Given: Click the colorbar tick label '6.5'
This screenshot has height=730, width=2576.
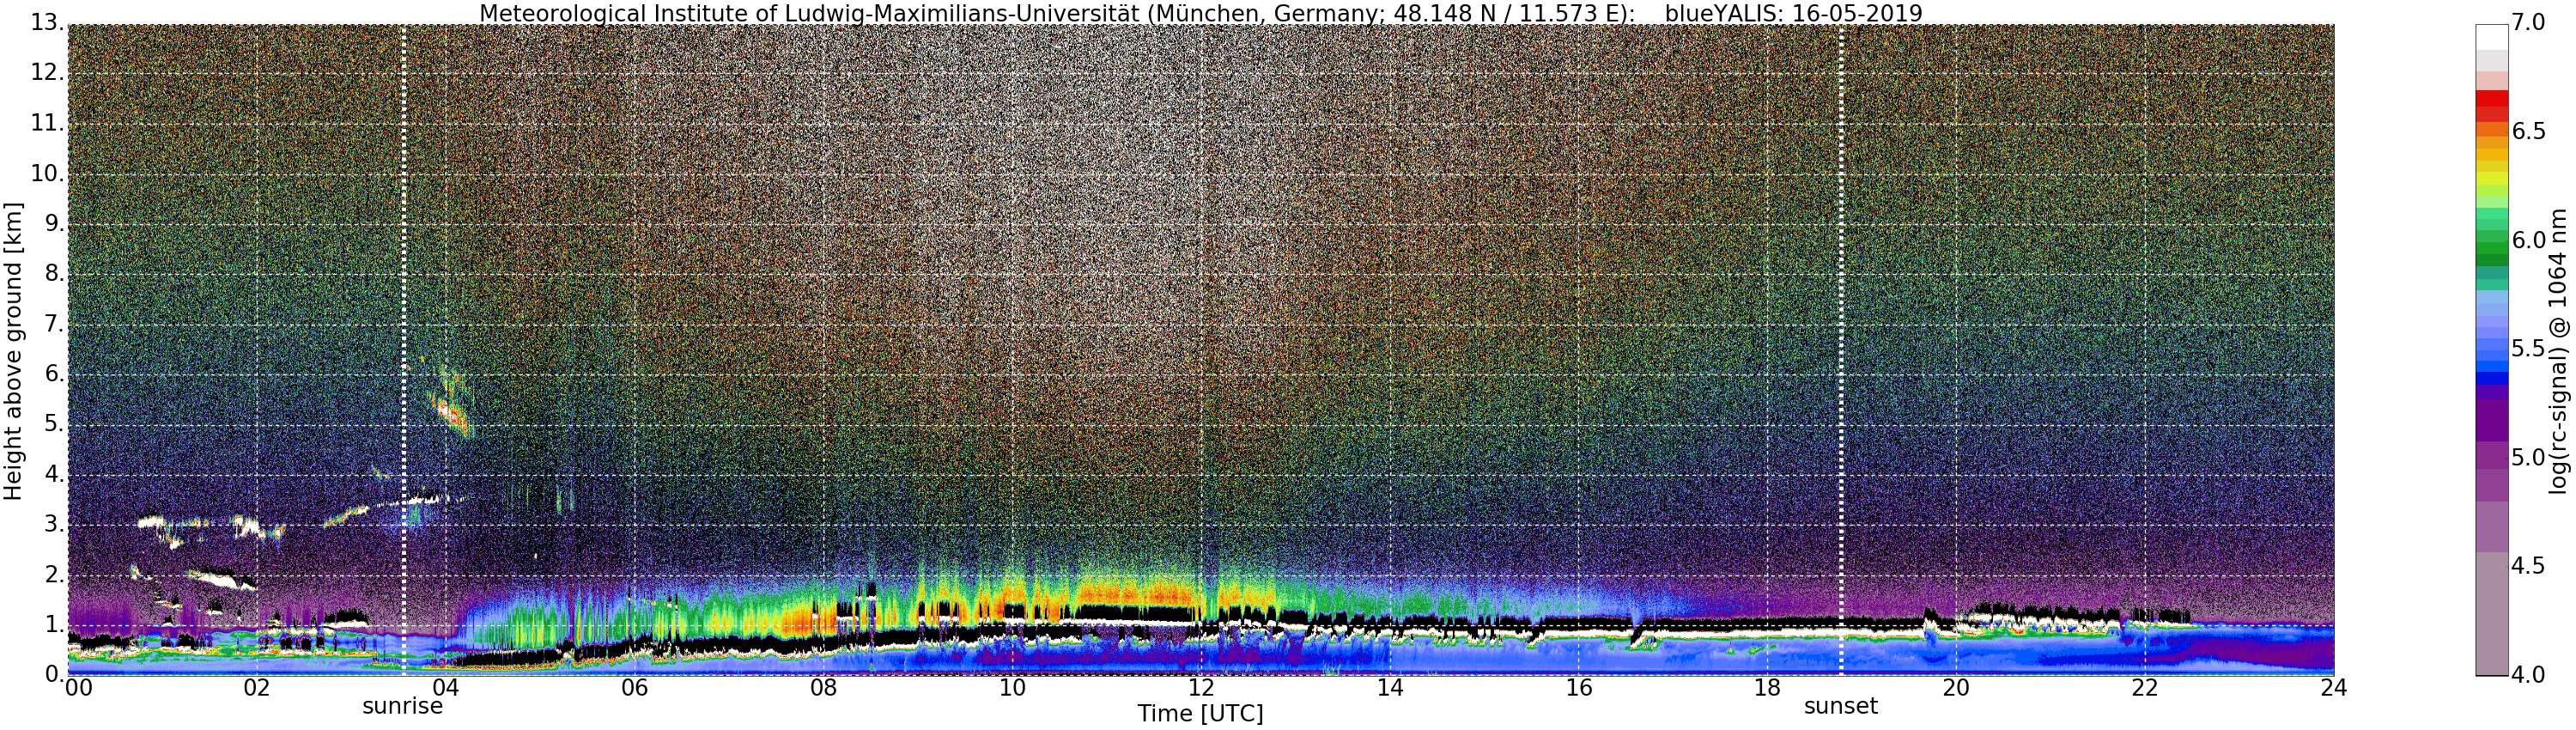Looking at the screenshot, I should [x=2528, y=132].
